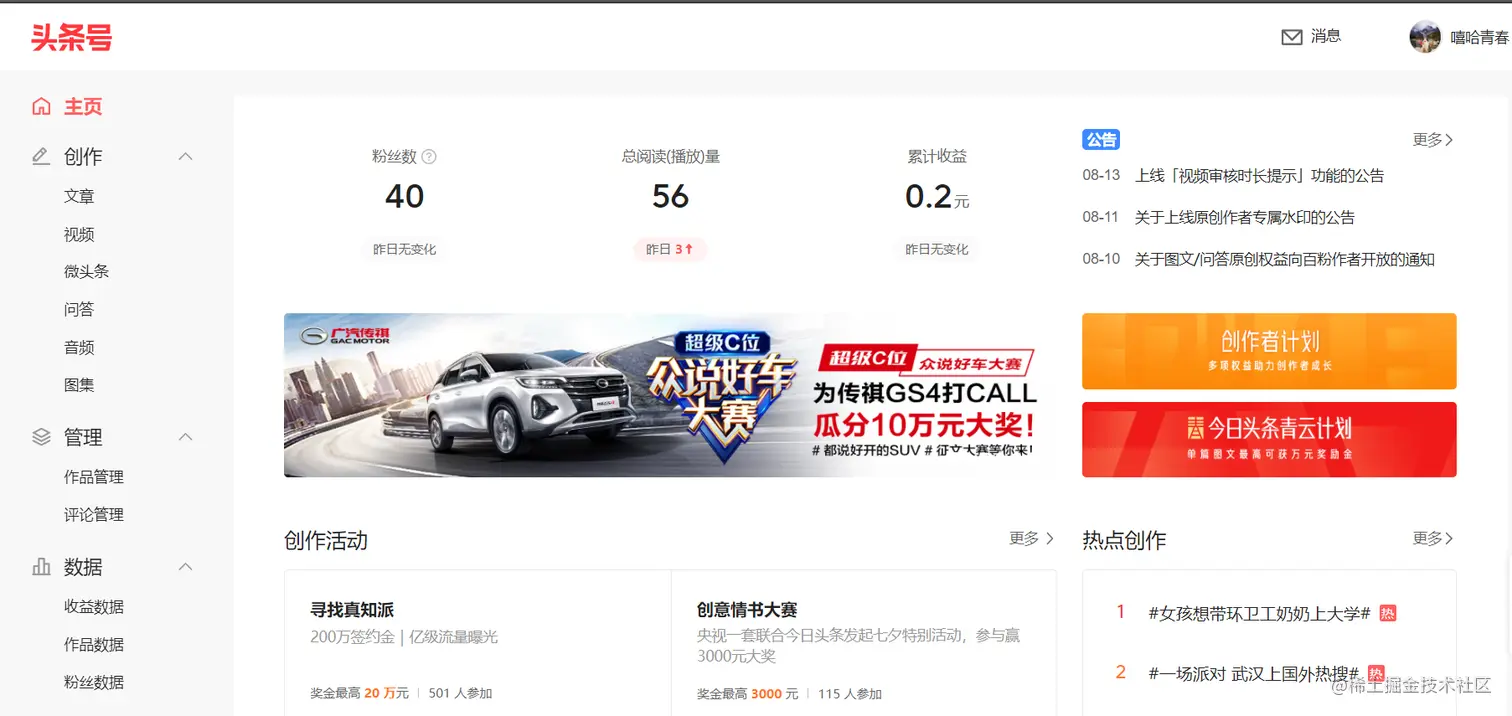Collapse the 数据 menu section
The width and height of the screenshot is (1512, 716).
(x=185, y=567)
